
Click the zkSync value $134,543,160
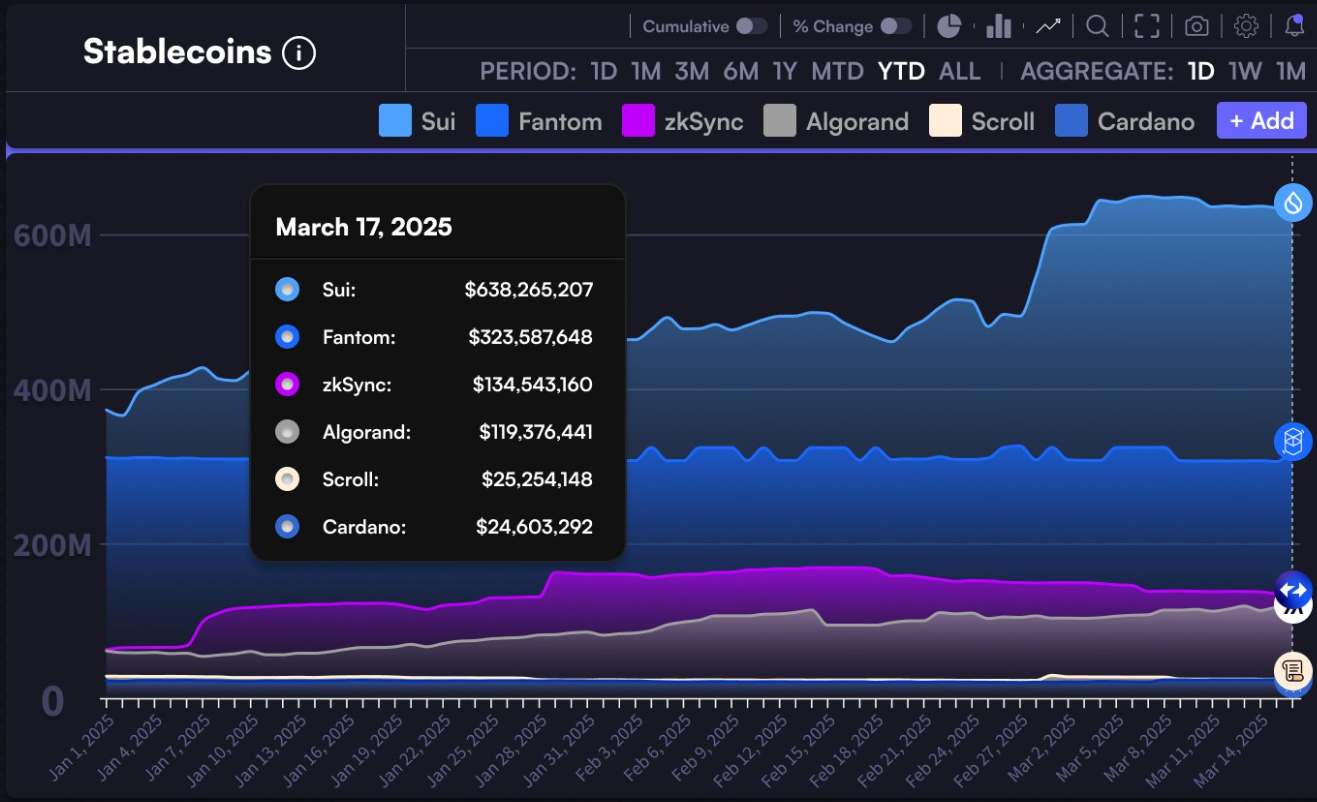[533, 384]
